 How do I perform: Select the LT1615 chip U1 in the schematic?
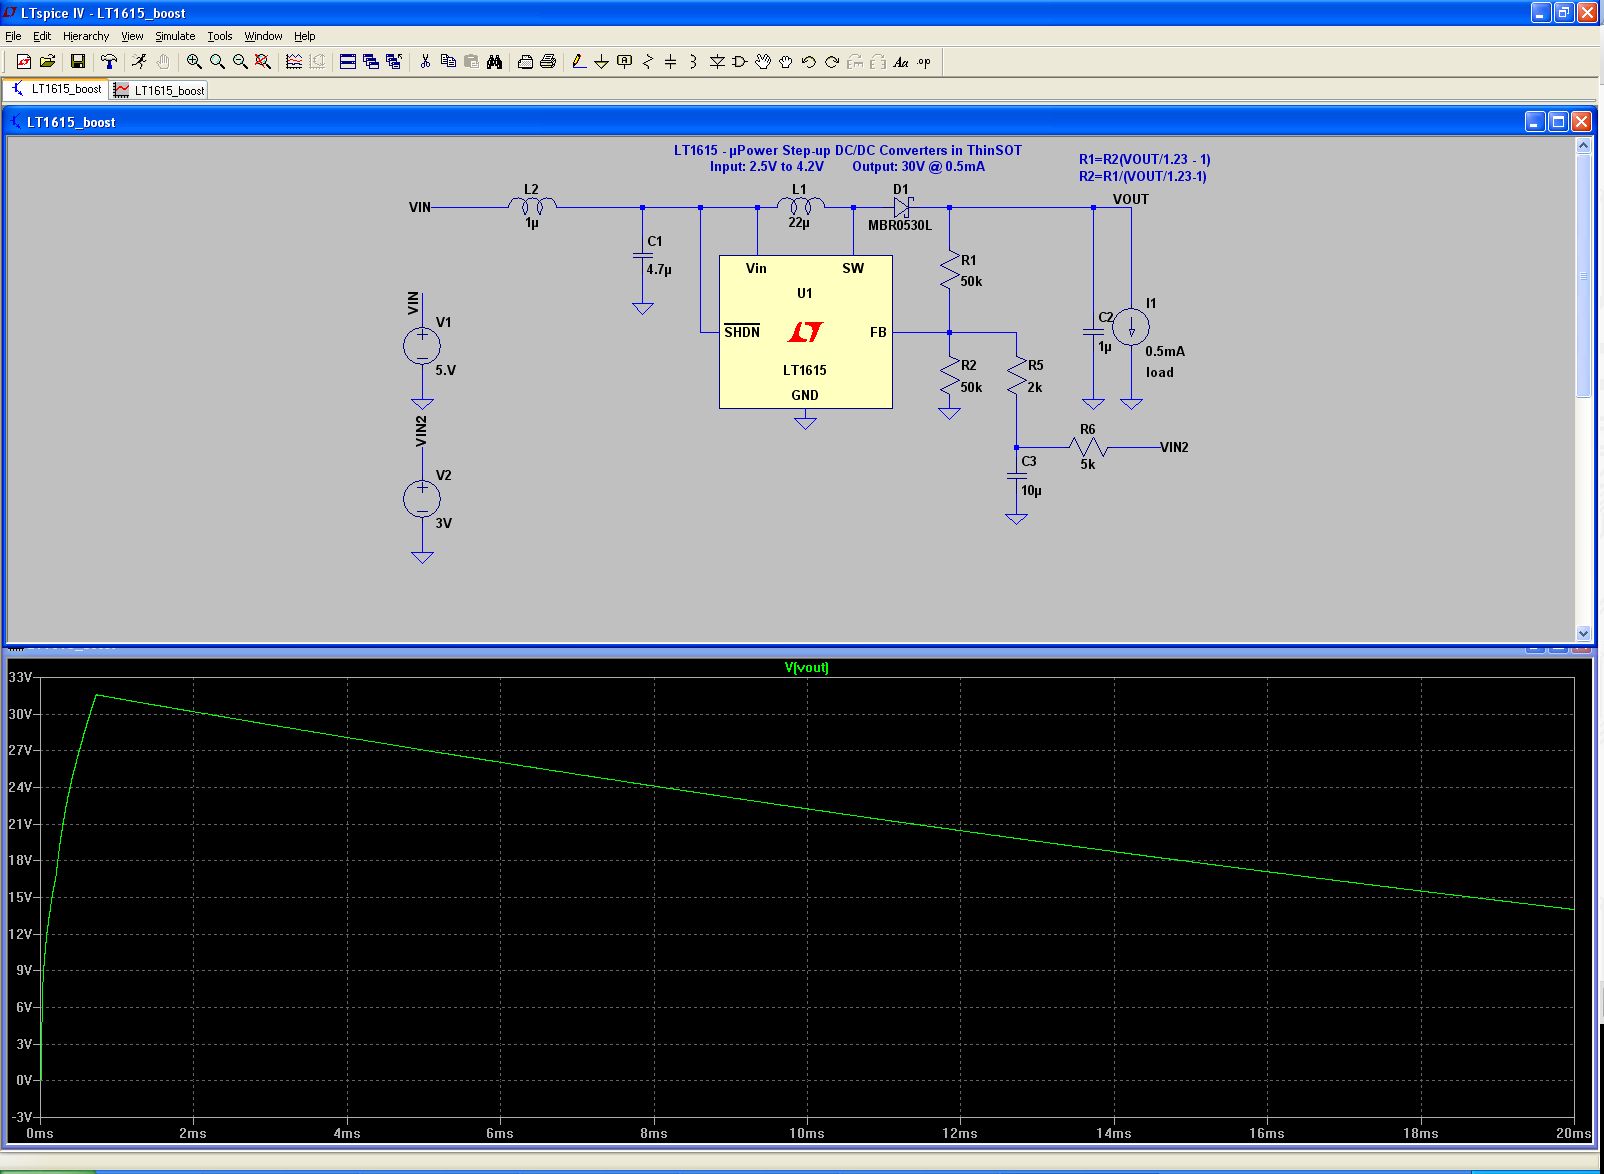805,332
